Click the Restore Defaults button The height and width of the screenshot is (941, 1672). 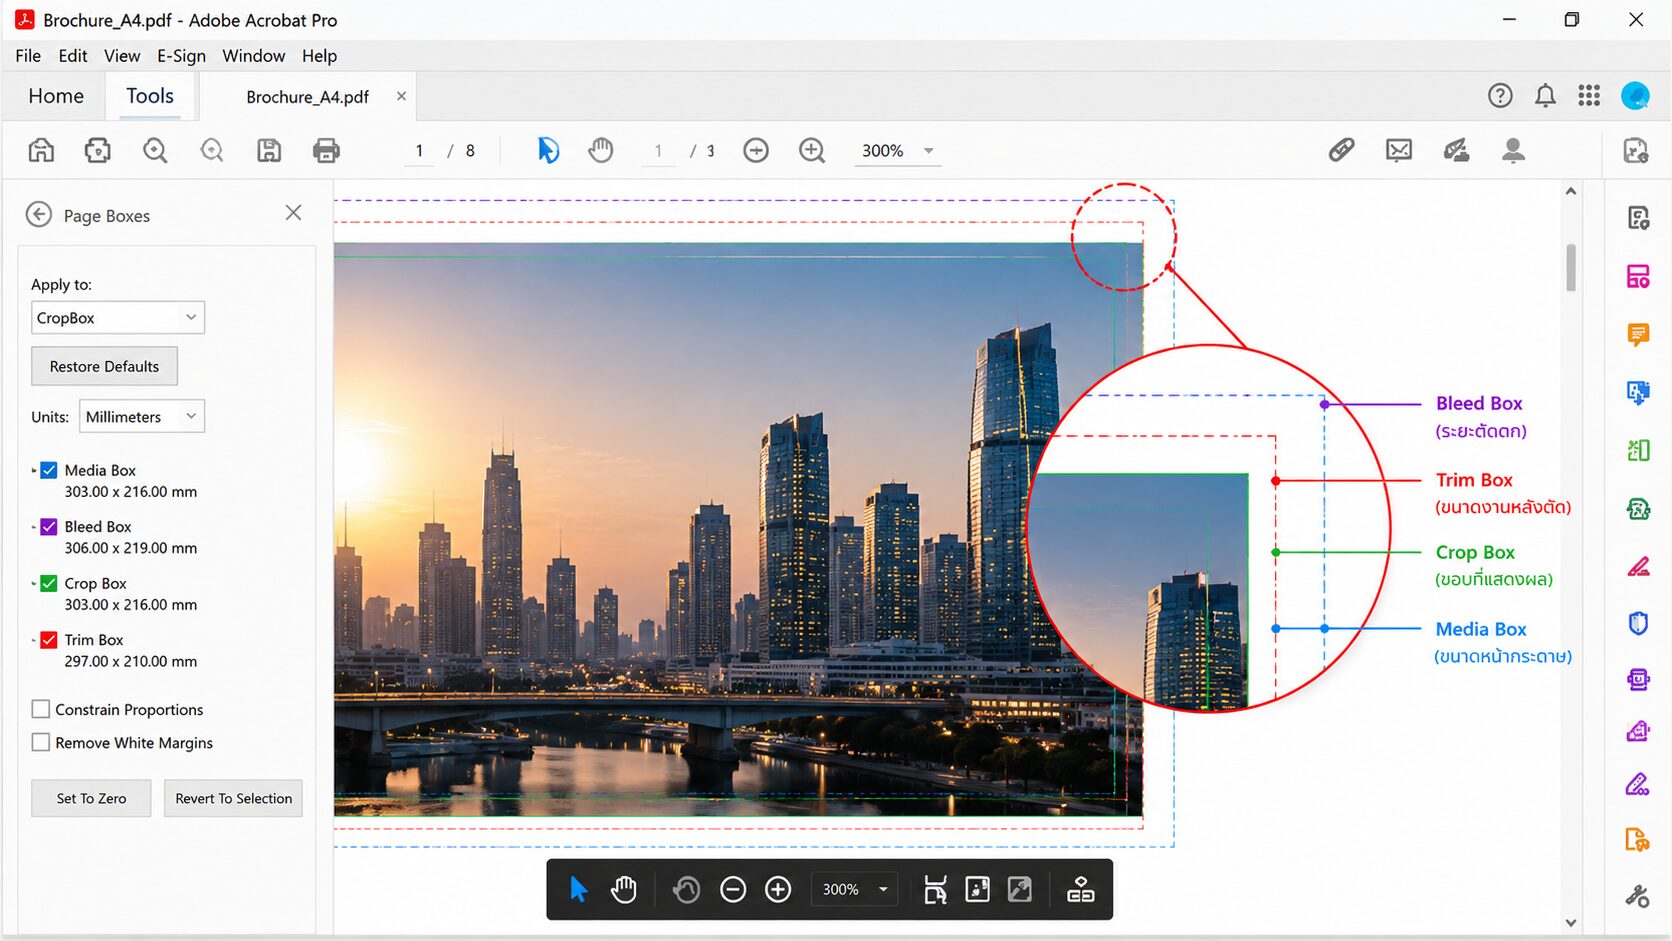coord(104,366)
